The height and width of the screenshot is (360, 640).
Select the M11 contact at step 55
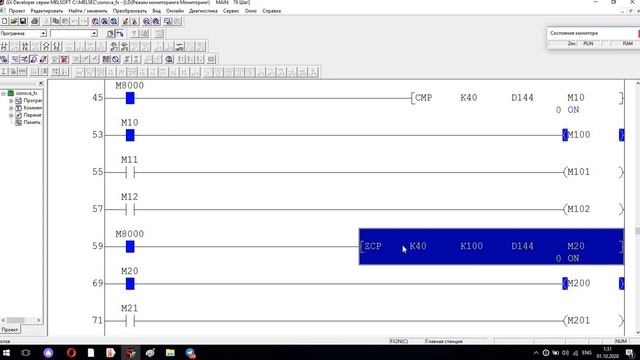click(130, 173)
